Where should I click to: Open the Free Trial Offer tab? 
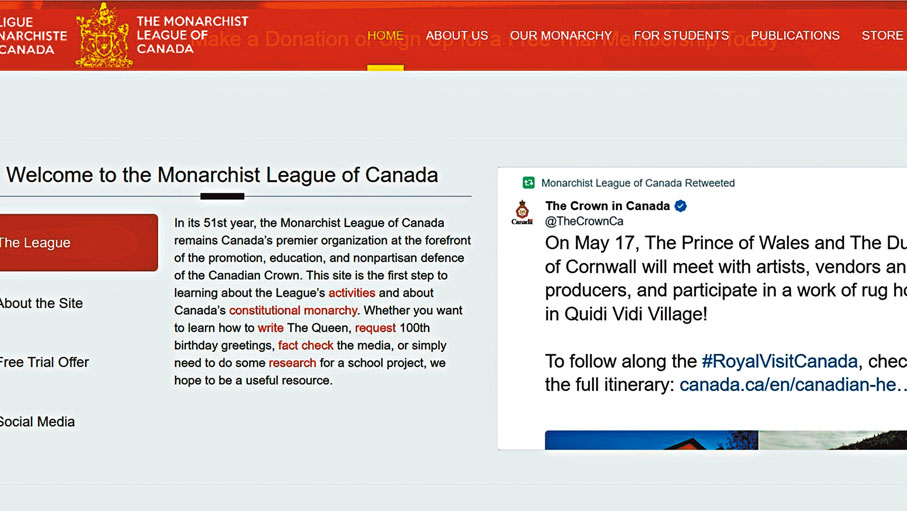click(x=45, y=362)
